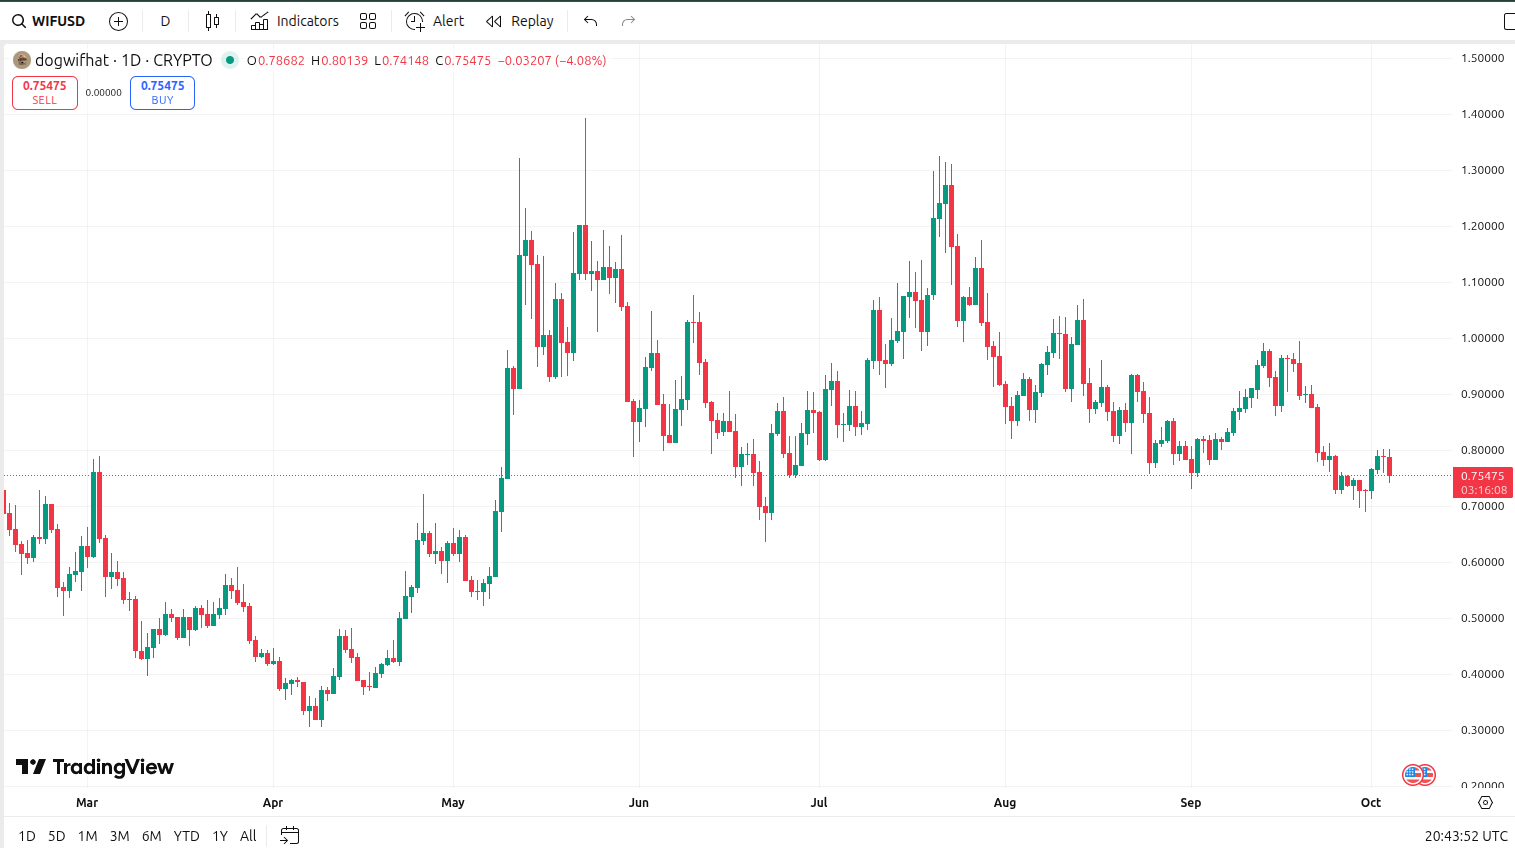
Task: Open the WIFUSD symbol search
Action: (49, 21)
